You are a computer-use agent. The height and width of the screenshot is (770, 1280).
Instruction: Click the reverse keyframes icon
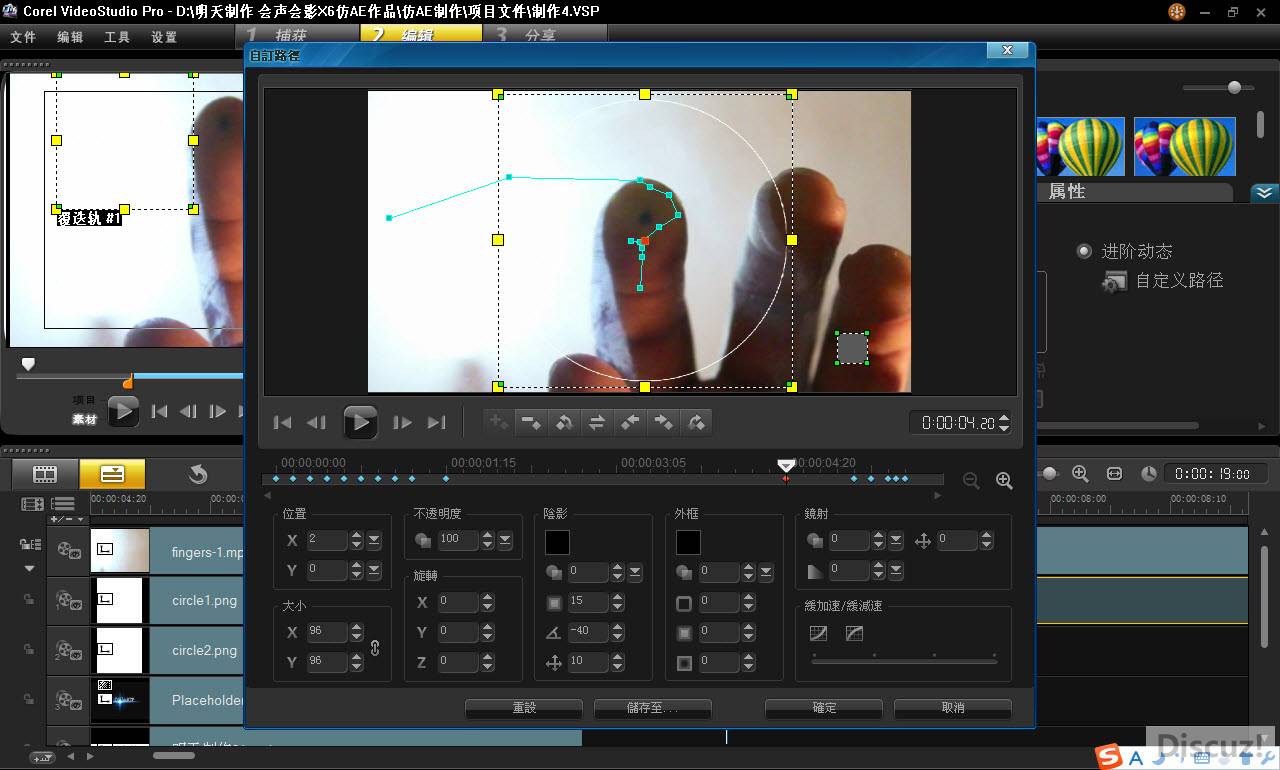click(564, 423)
